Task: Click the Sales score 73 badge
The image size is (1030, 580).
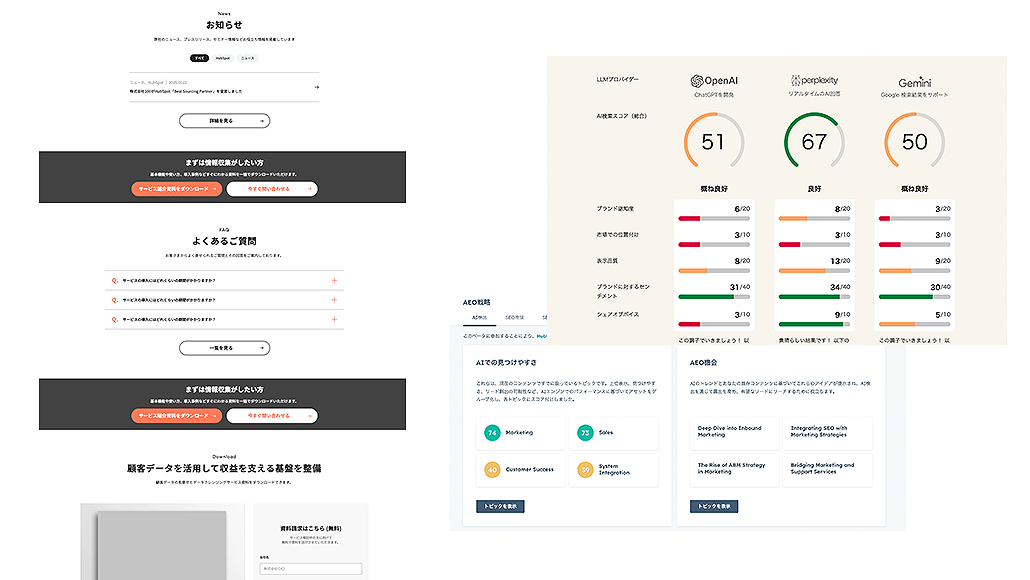Action: [585, 433]
